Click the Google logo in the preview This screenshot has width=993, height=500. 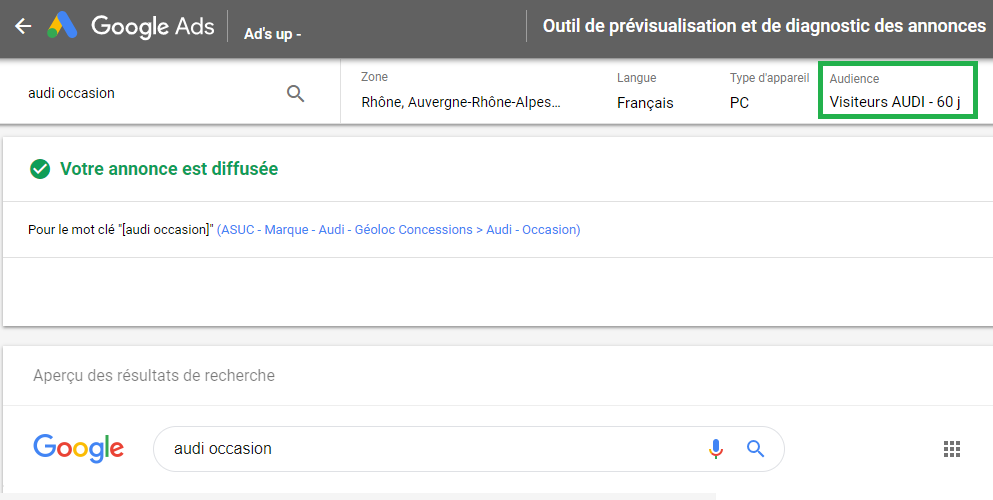[x=78, y=448]
